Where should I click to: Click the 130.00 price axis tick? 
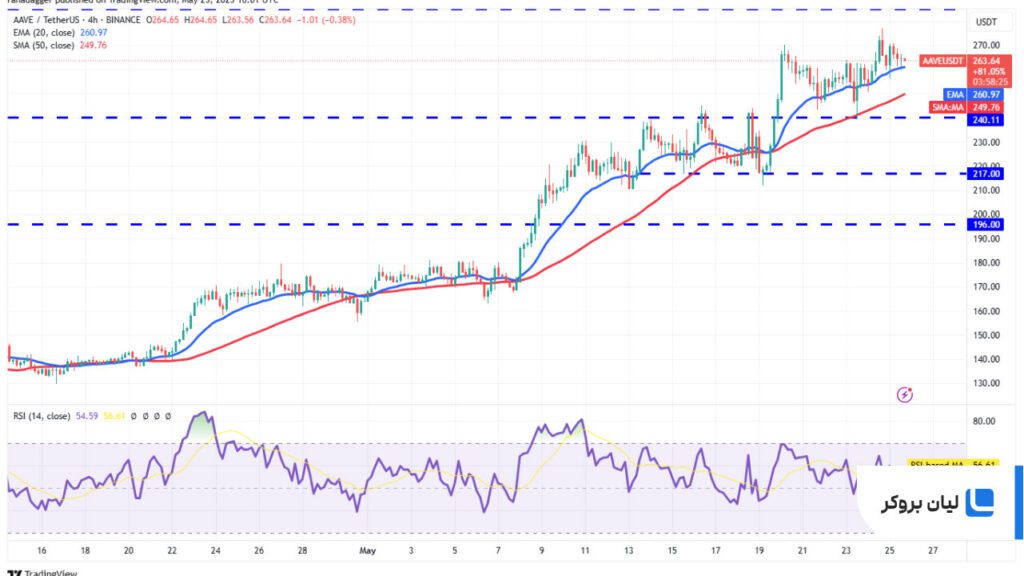tap(986, 383)
